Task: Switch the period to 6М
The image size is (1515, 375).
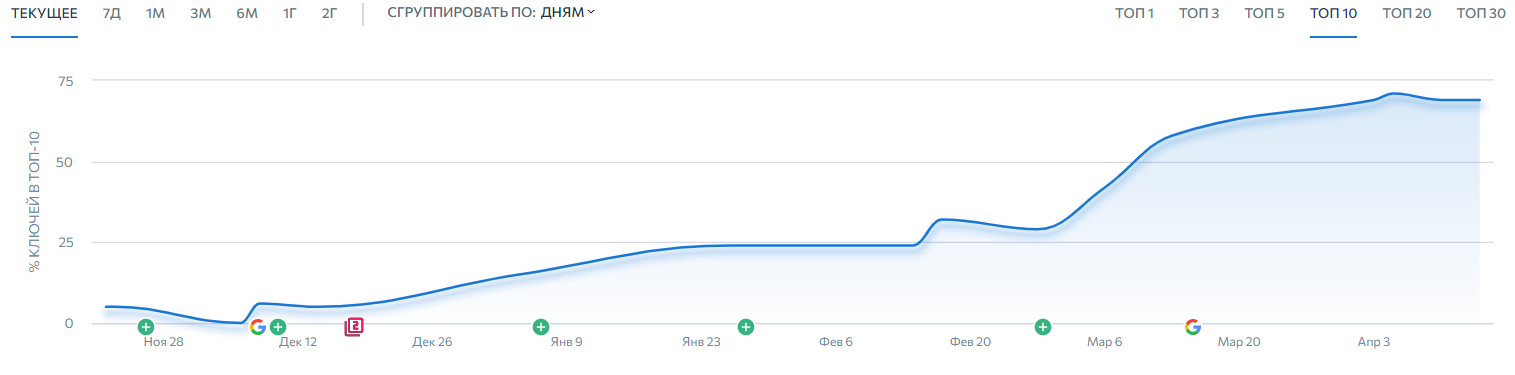Action: tap(247, 13)
